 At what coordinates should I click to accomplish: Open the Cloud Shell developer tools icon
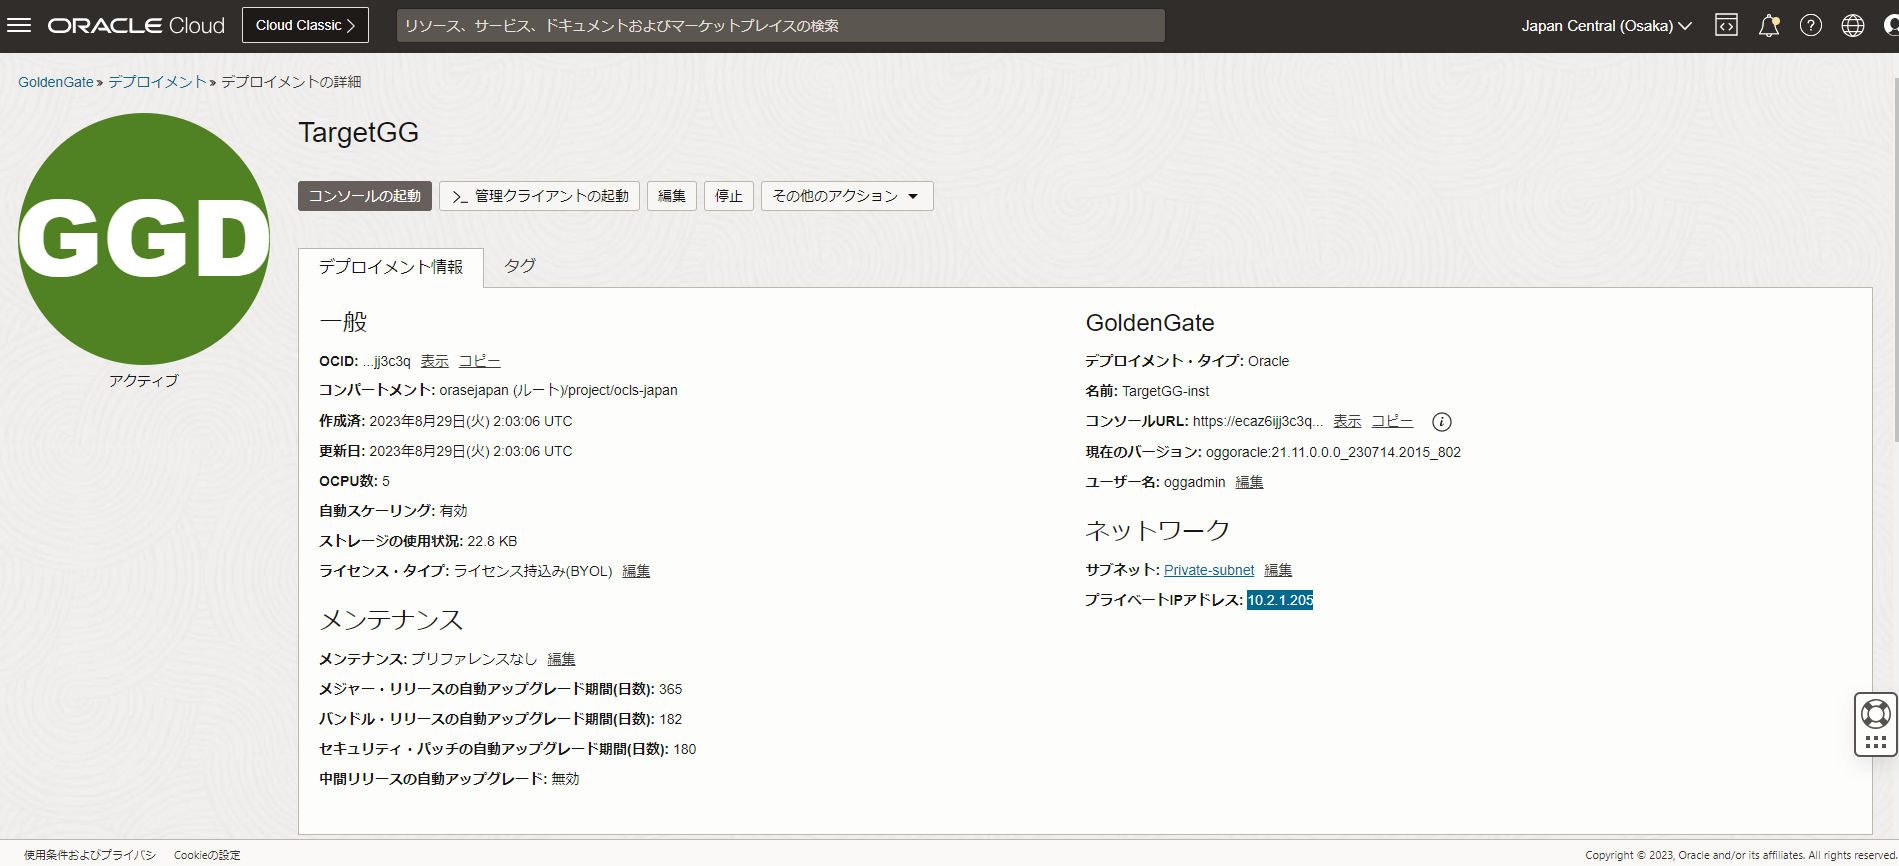click(x=1726, y=25)
